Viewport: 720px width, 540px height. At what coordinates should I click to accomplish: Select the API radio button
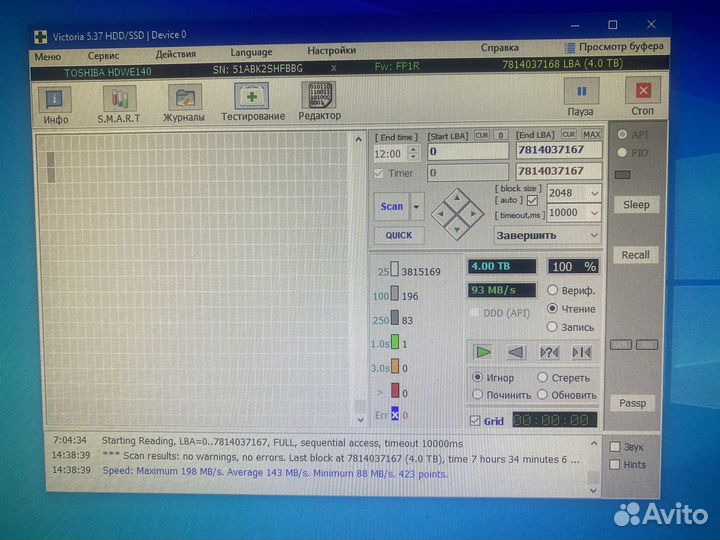(622, 135)
